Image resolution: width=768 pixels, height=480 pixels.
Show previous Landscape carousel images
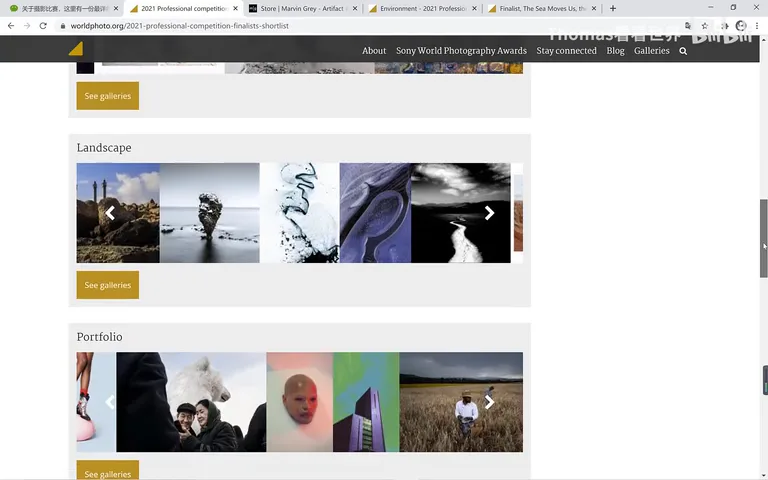(x=110, y=213)
